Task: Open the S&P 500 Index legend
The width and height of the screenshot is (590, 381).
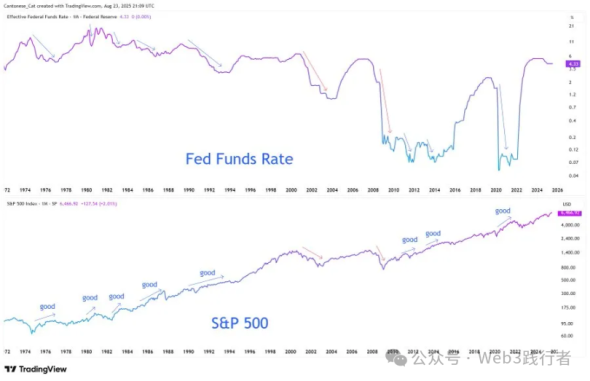Action: pyautogui.click(x=62, y=203)
